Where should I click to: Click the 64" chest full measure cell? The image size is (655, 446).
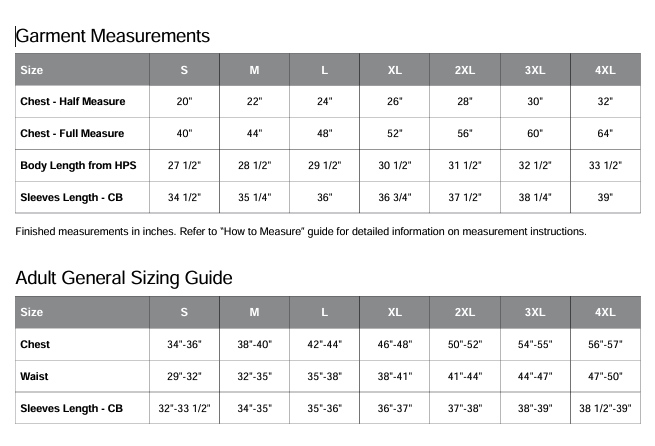(605, 133)
